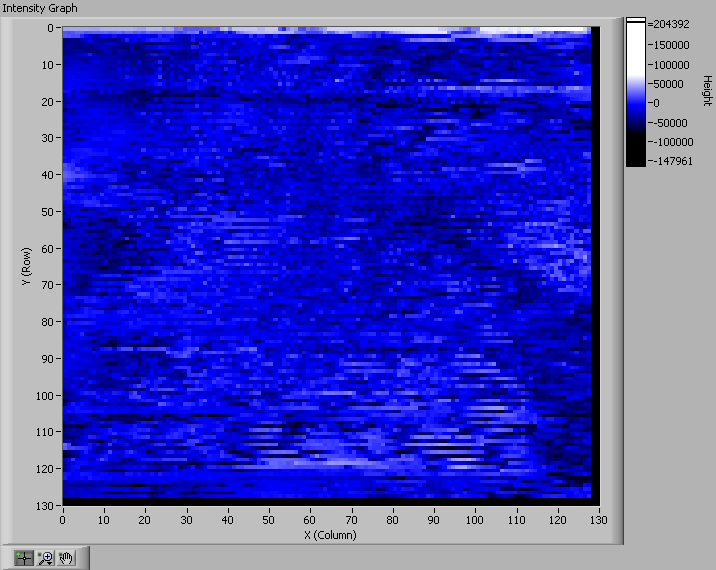
Task: Click the Y axis tick label 110
Action: click(x=45, y=432)
